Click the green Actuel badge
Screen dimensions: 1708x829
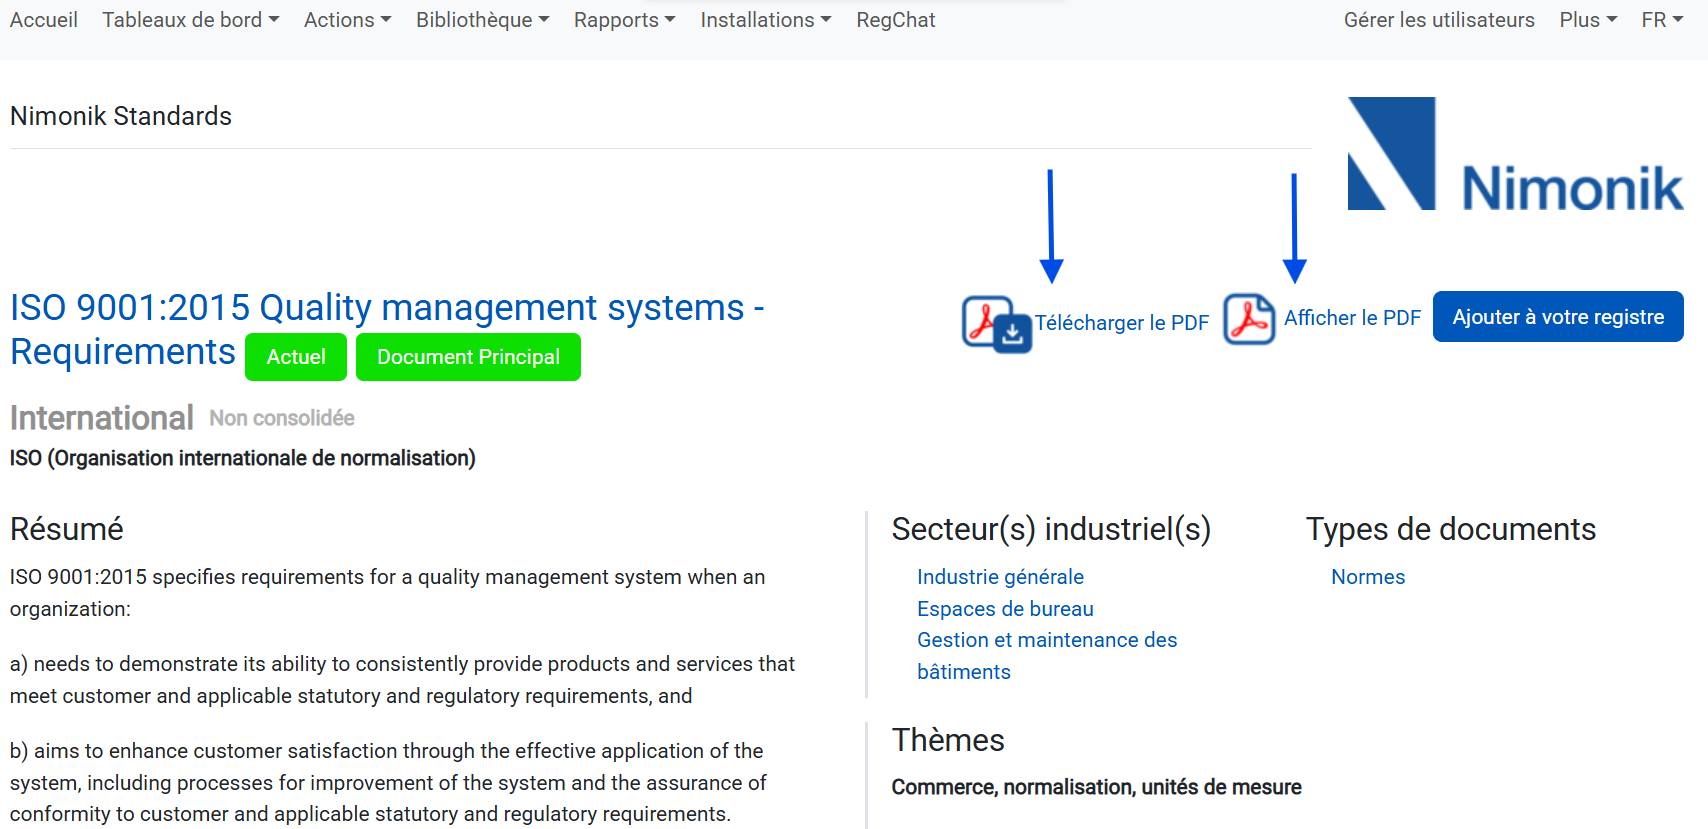296,357
